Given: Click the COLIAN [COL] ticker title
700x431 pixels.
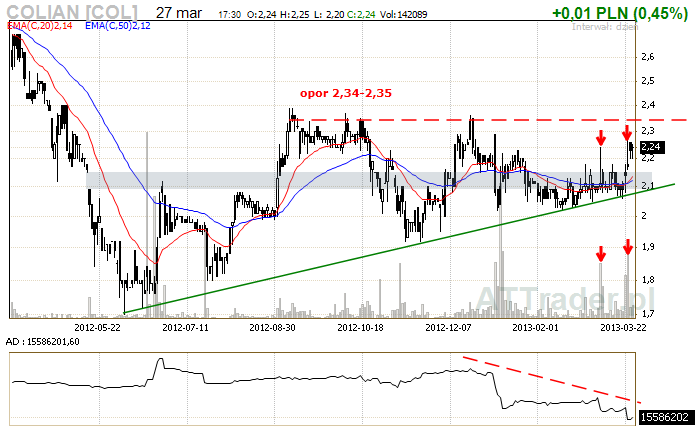Looking at the screenshot, I should click(x=72, y=13).
